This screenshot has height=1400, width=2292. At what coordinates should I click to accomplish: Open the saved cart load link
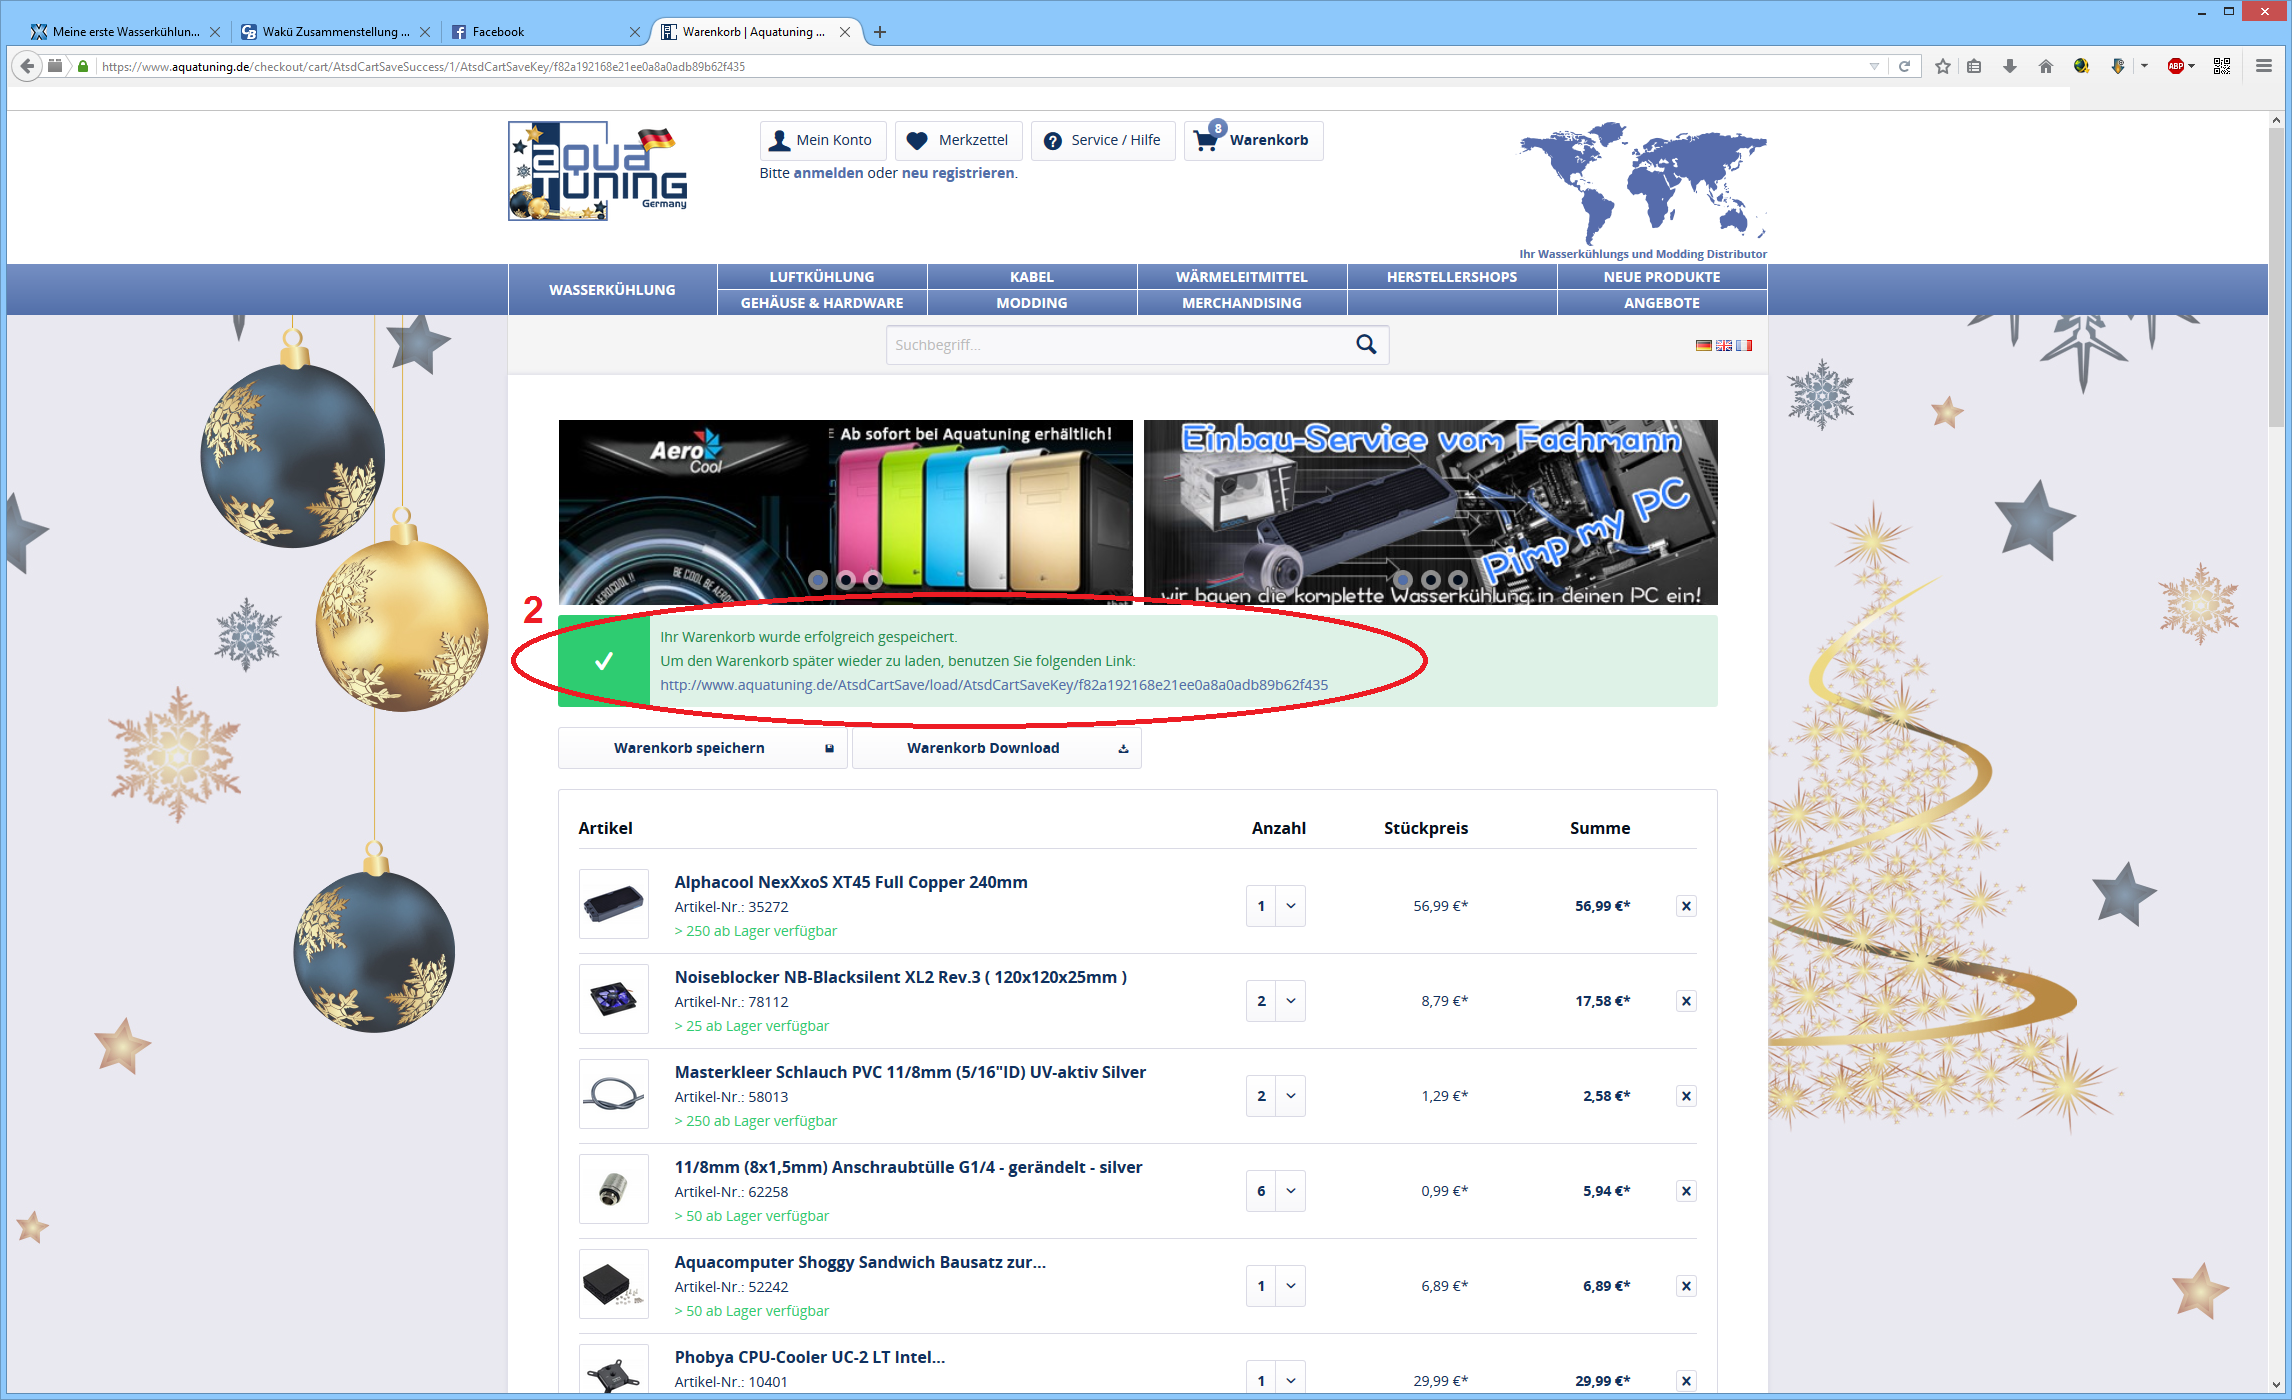pyautogui.click(x=994, y=685)
